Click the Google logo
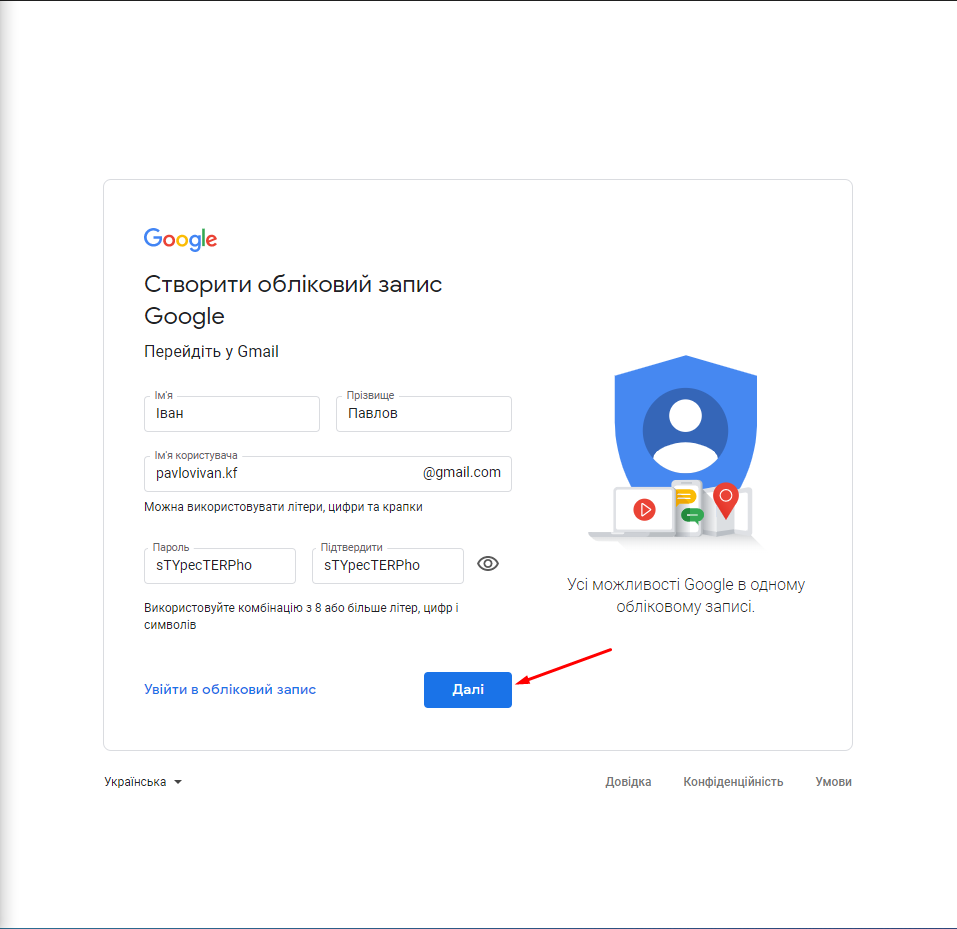Viewport: 957px width, 929px height. (x=181, y=239)
